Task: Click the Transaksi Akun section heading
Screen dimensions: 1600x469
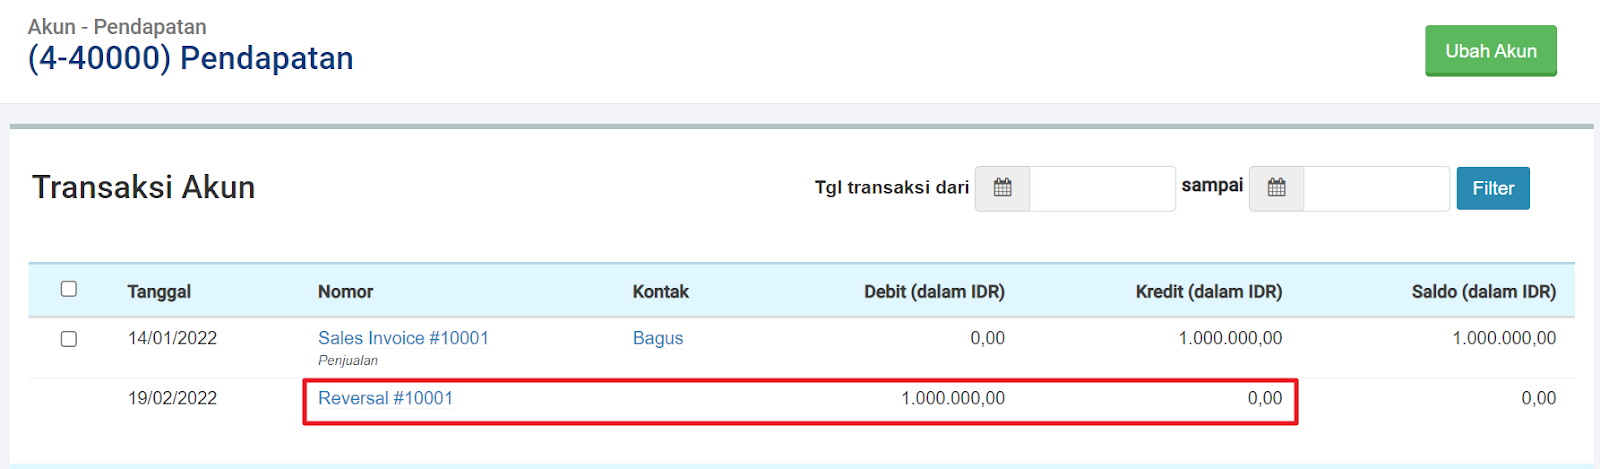Action: 143,187
